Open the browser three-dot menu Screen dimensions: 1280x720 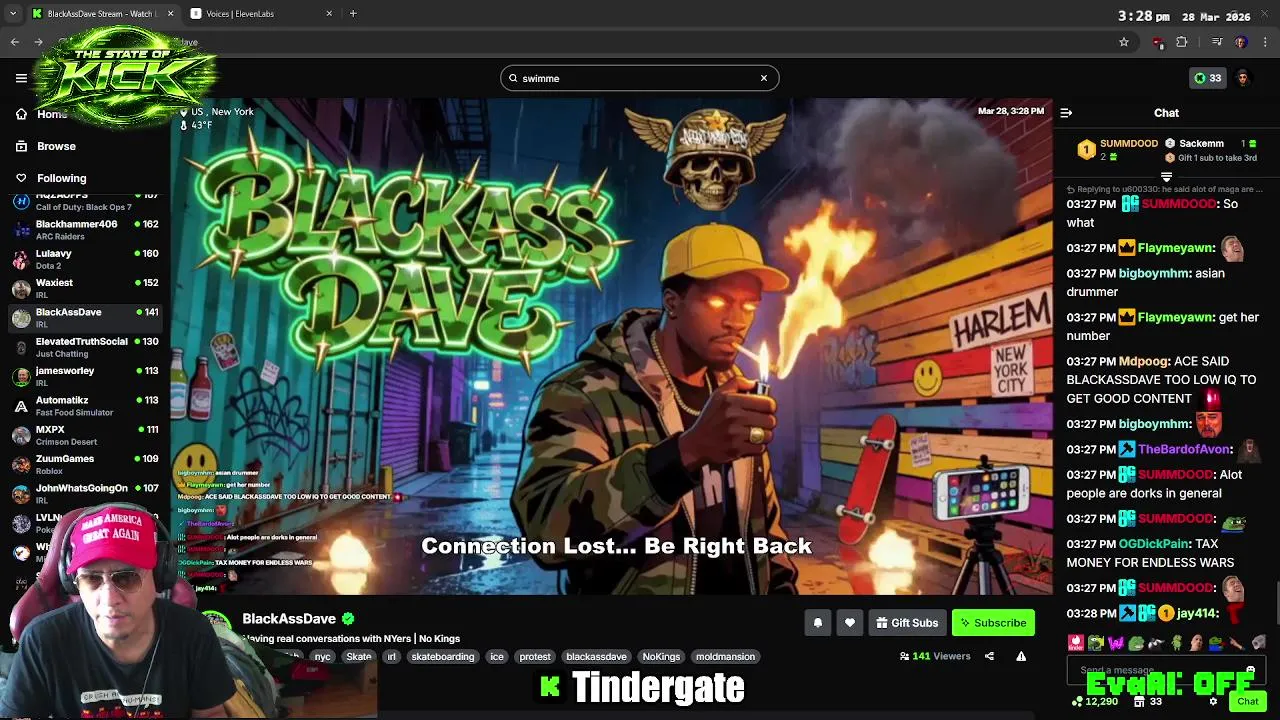(1267, 42)
